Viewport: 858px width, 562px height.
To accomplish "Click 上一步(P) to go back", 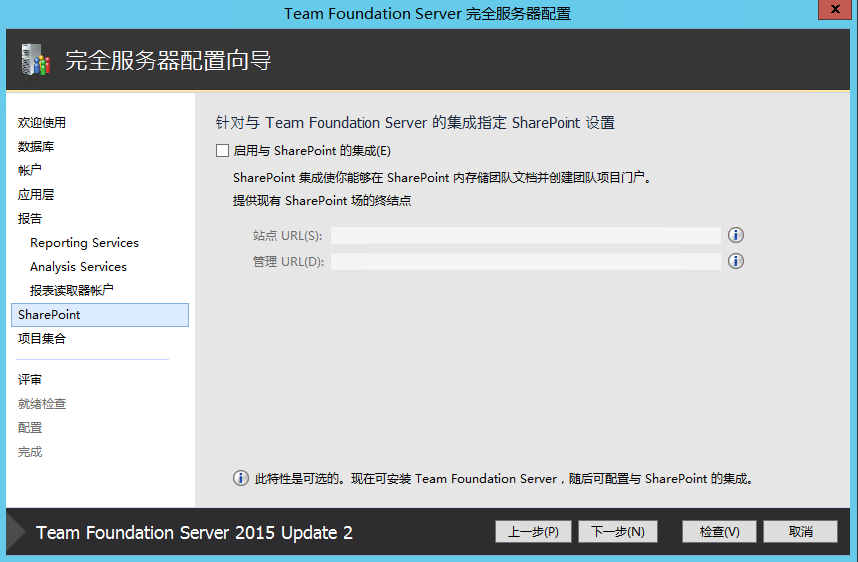I will click(x=534, y=531).
